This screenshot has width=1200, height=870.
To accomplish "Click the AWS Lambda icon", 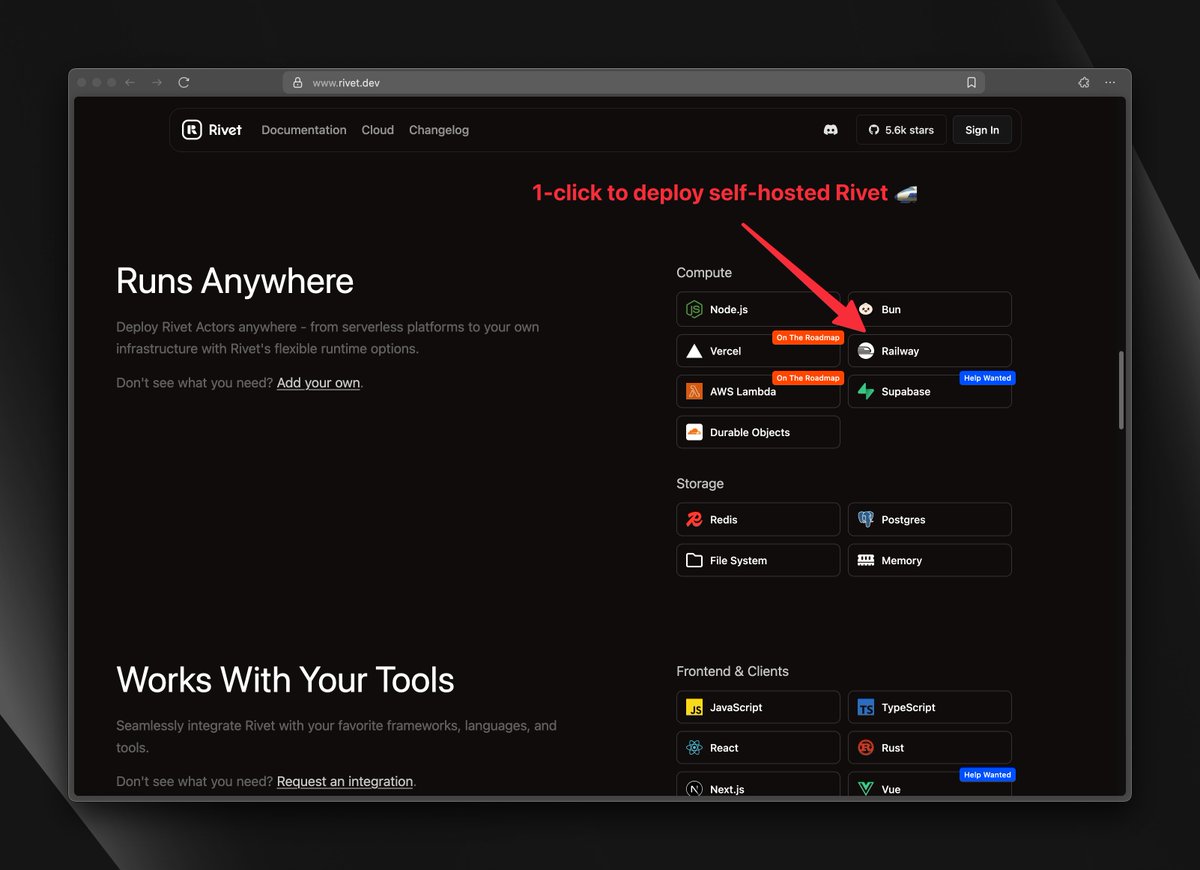I will click(x=694, y=391).
